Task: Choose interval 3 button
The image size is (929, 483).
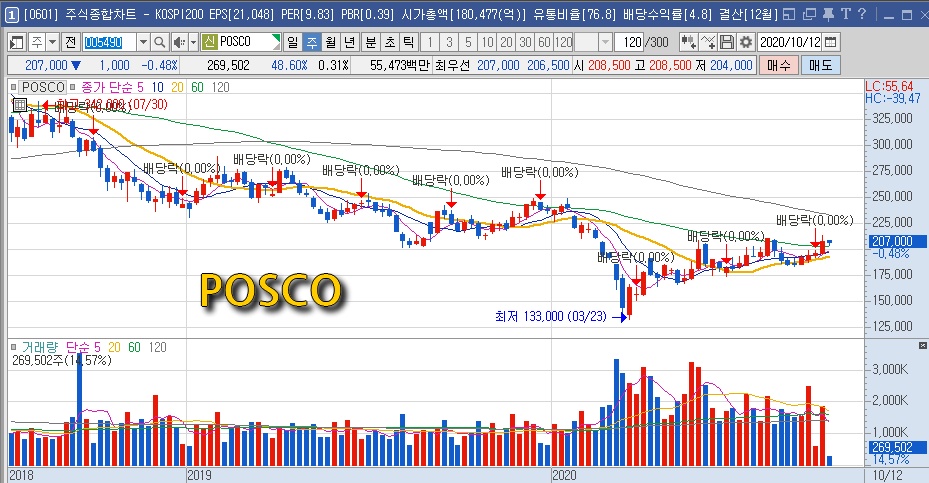Action: pyautogui.click(x=449, y=42)
